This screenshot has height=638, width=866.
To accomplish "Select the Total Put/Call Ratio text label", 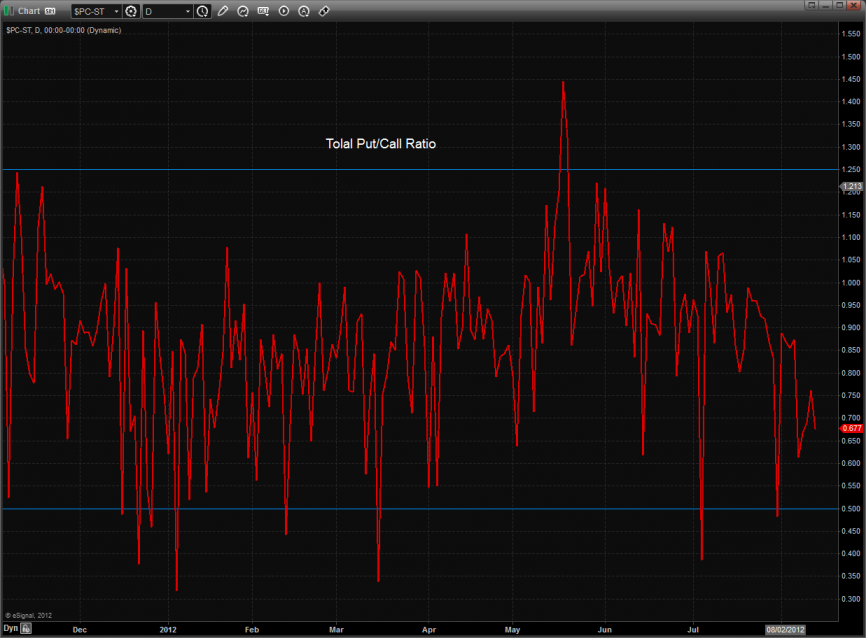I will click(x=380, y=144).
